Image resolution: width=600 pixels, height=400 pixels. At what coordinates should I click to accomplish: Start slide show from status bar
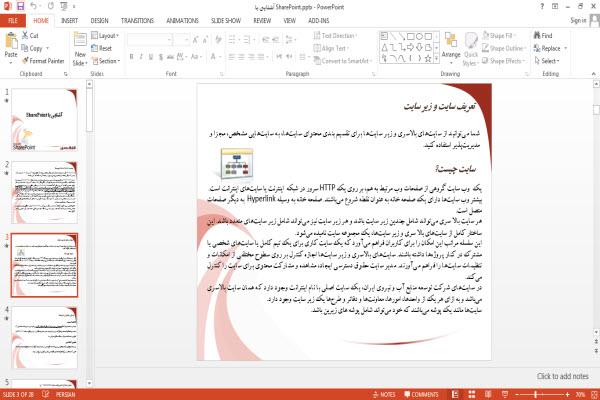(x=505, y=394)
